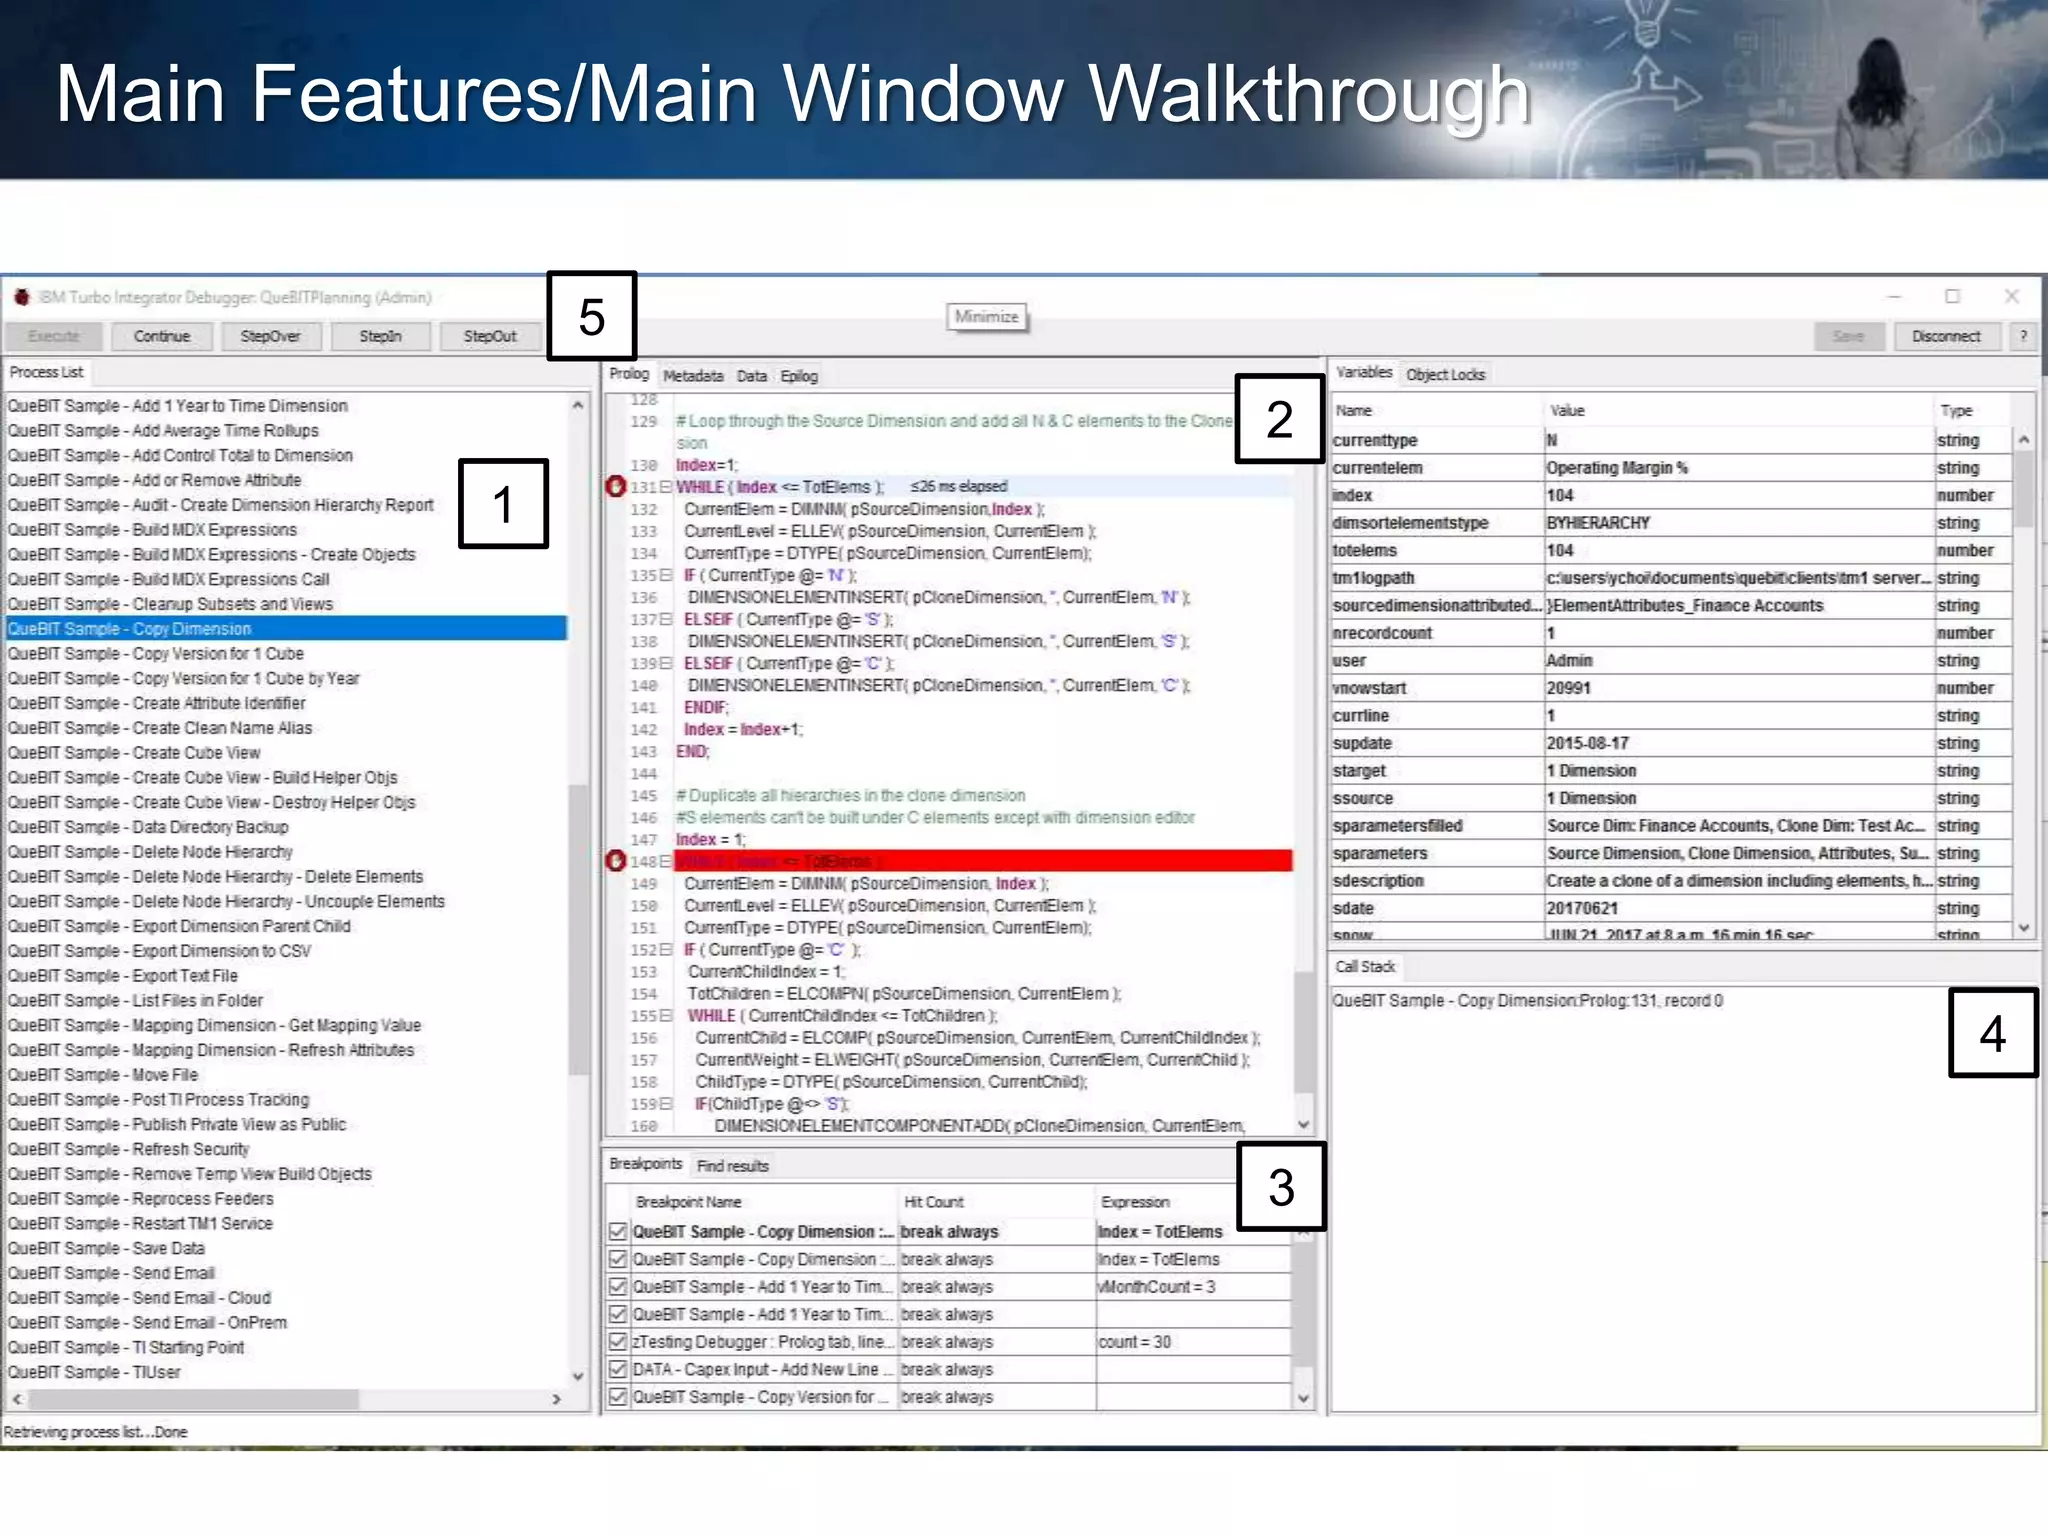Select QueBIT Sample - Add 1 Year to Time Dimension

click(177, 405)
